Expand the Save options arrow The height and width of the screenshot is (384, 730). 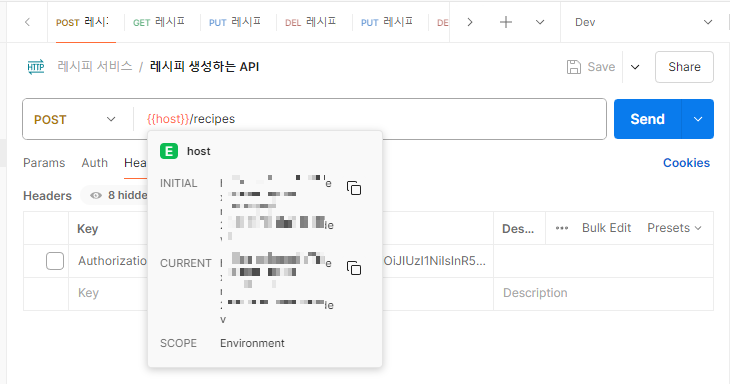635,67
